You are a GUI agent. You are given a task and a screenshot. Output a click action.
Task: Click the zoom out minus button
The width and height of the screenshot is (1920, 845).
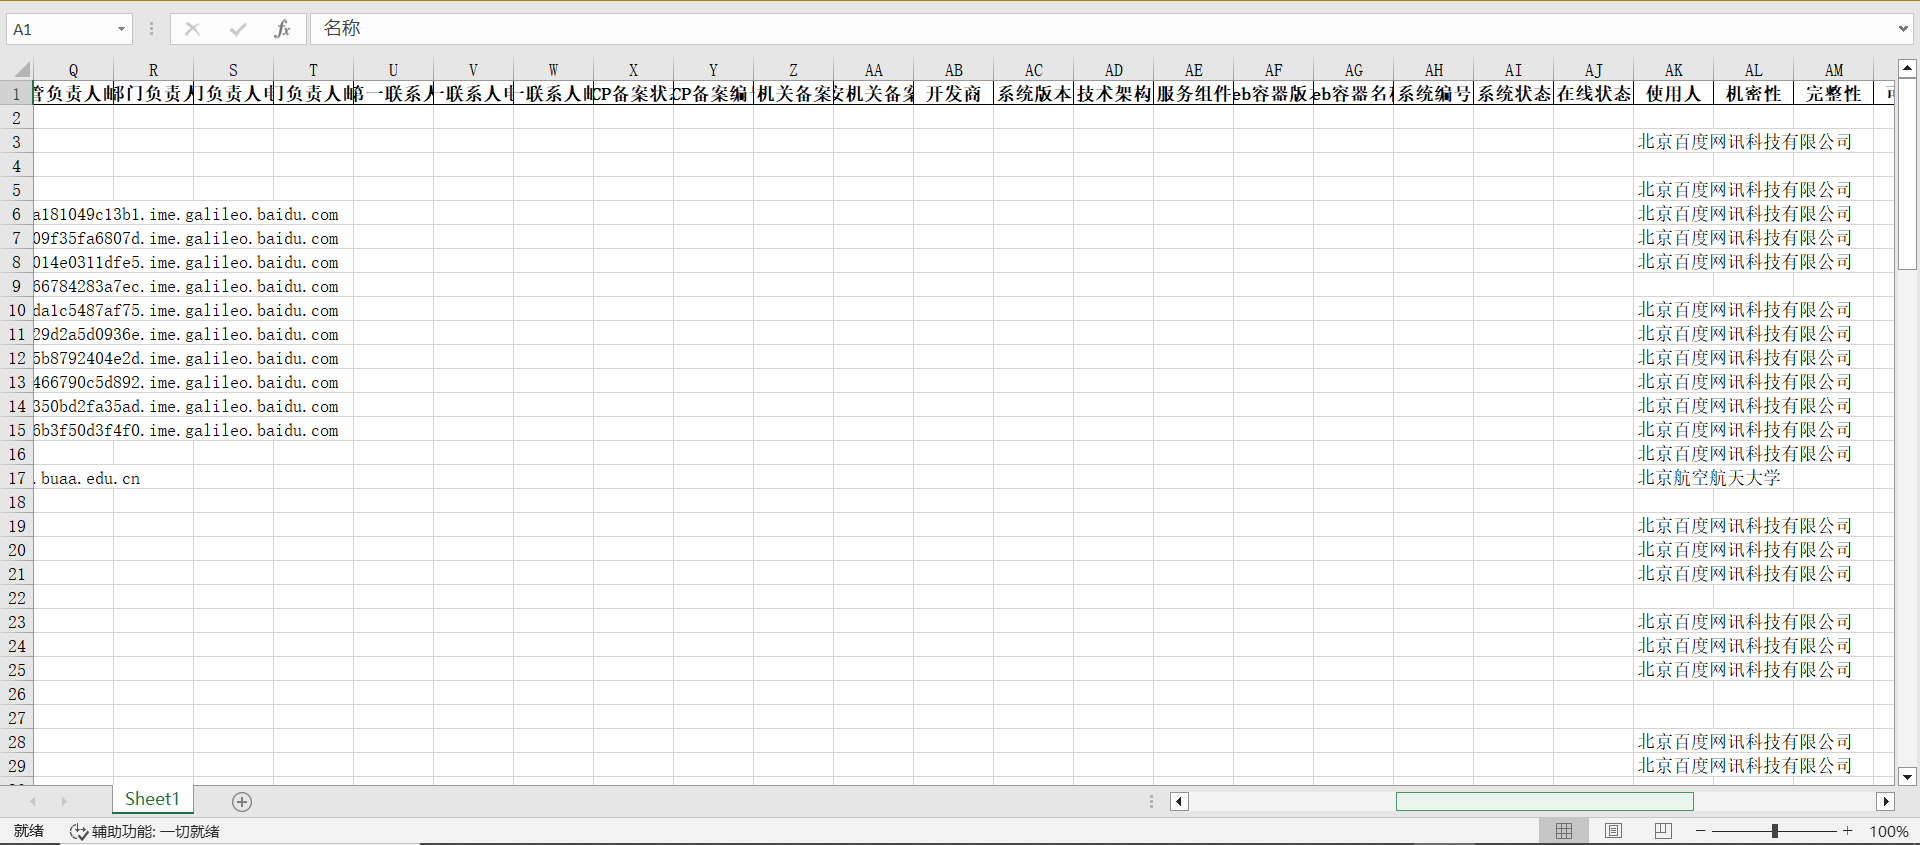(1701, 831)
